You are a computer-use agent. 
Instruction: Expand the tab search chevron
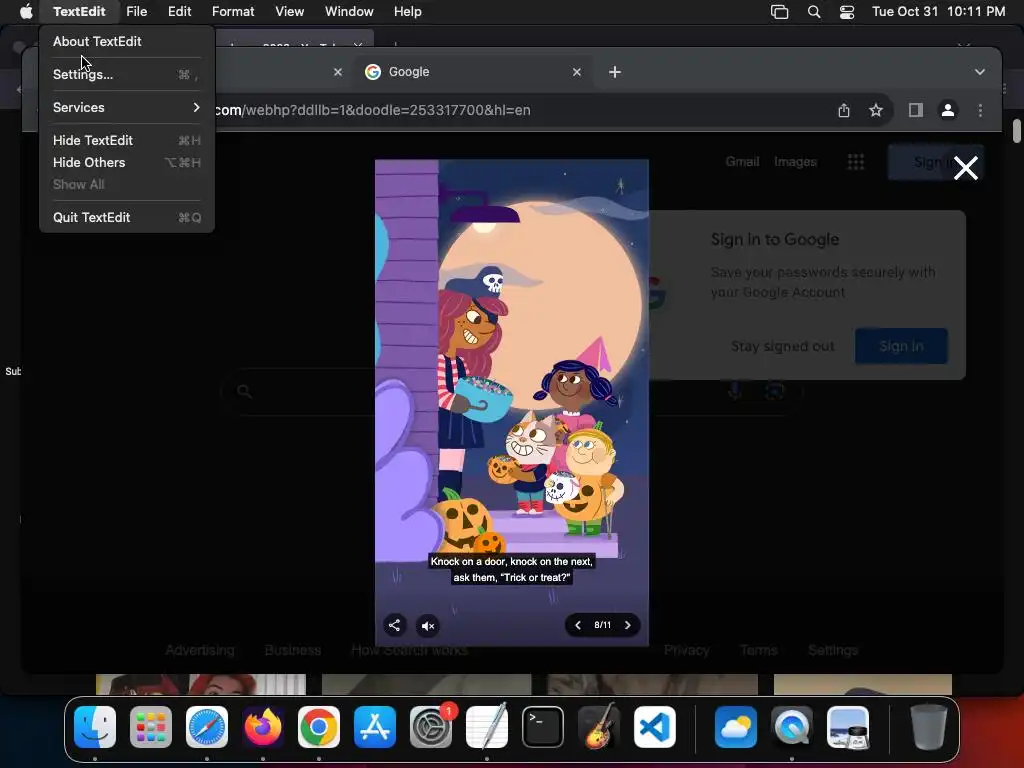[x=980, y=72]
